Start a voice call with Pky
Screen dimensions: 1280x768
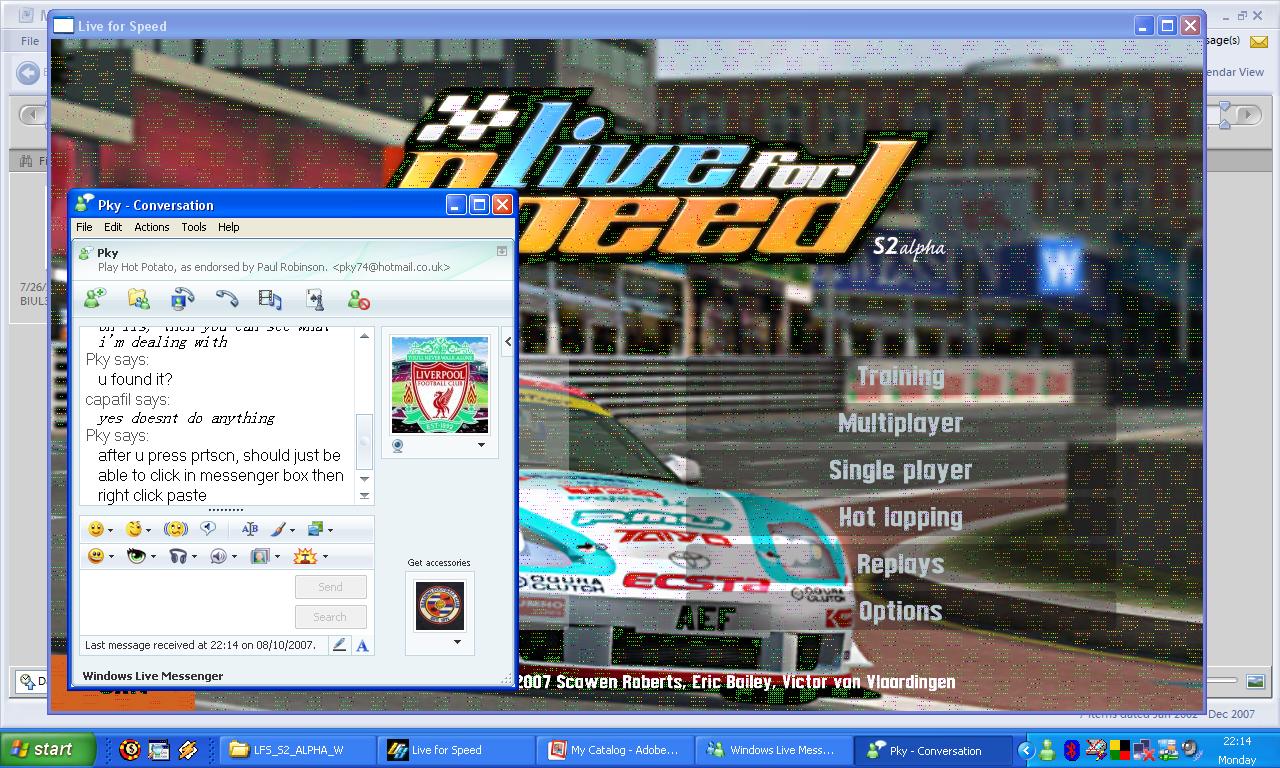coord(227,298)
